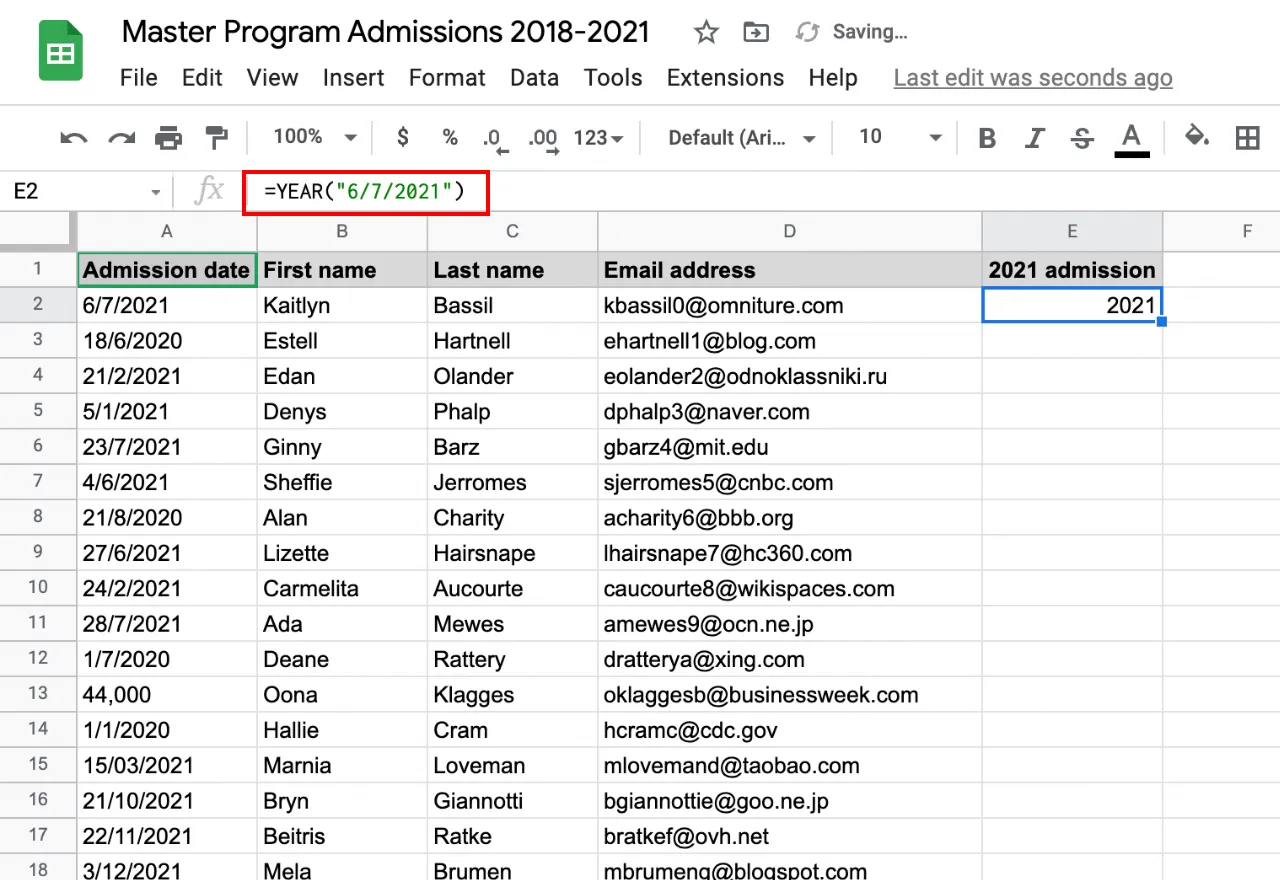
Task: Open the borders tool
Action: pos(1247,138)
